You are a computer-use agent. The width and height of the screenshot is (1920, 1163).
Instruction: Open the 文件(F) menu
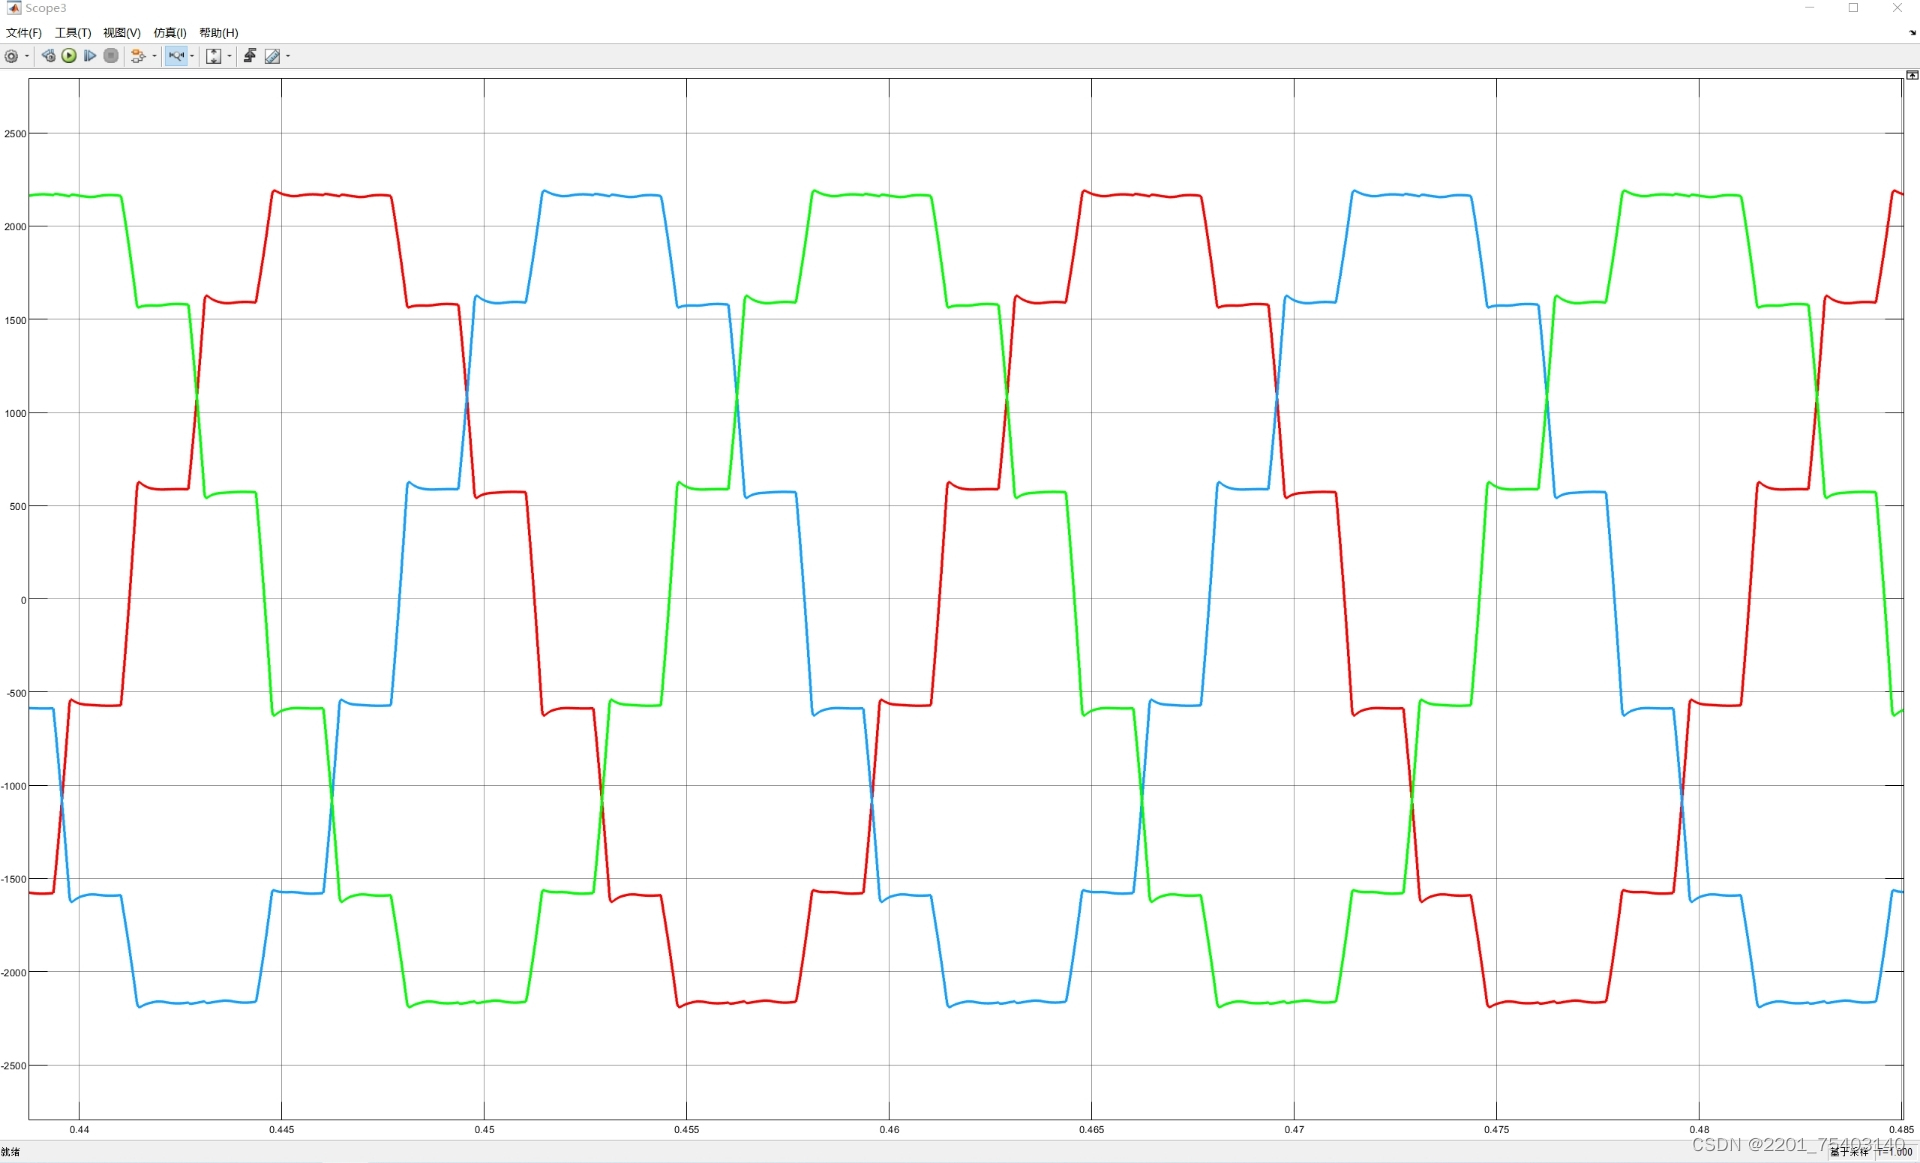click(x=24, y=33)
